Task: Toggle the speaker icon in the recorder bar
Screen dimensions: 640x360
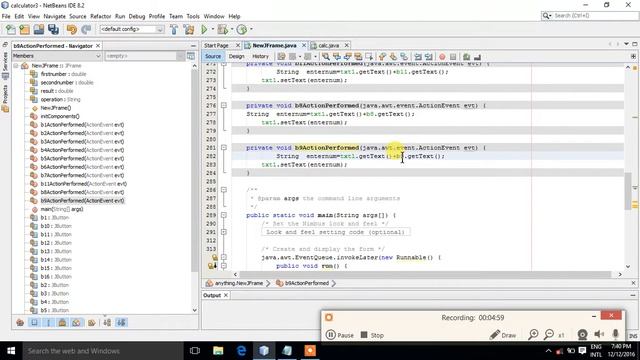Action: (x=599, y=335)
